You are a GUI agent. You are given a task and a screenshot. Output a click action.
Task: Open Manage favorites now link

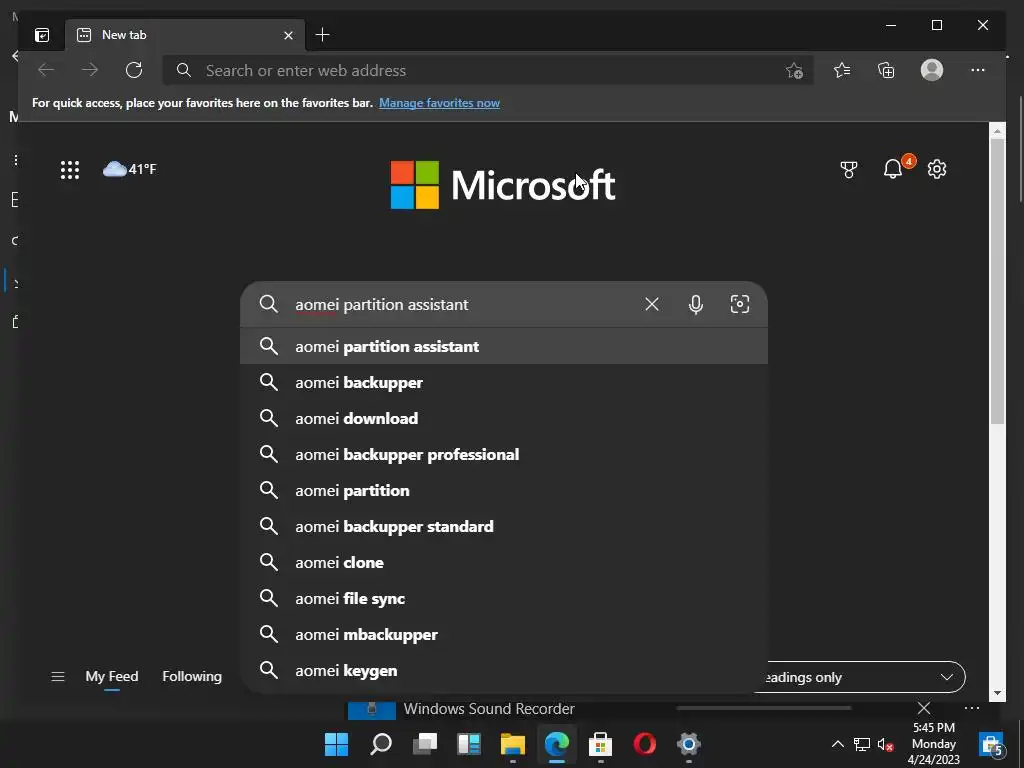(x=440, y=103)
